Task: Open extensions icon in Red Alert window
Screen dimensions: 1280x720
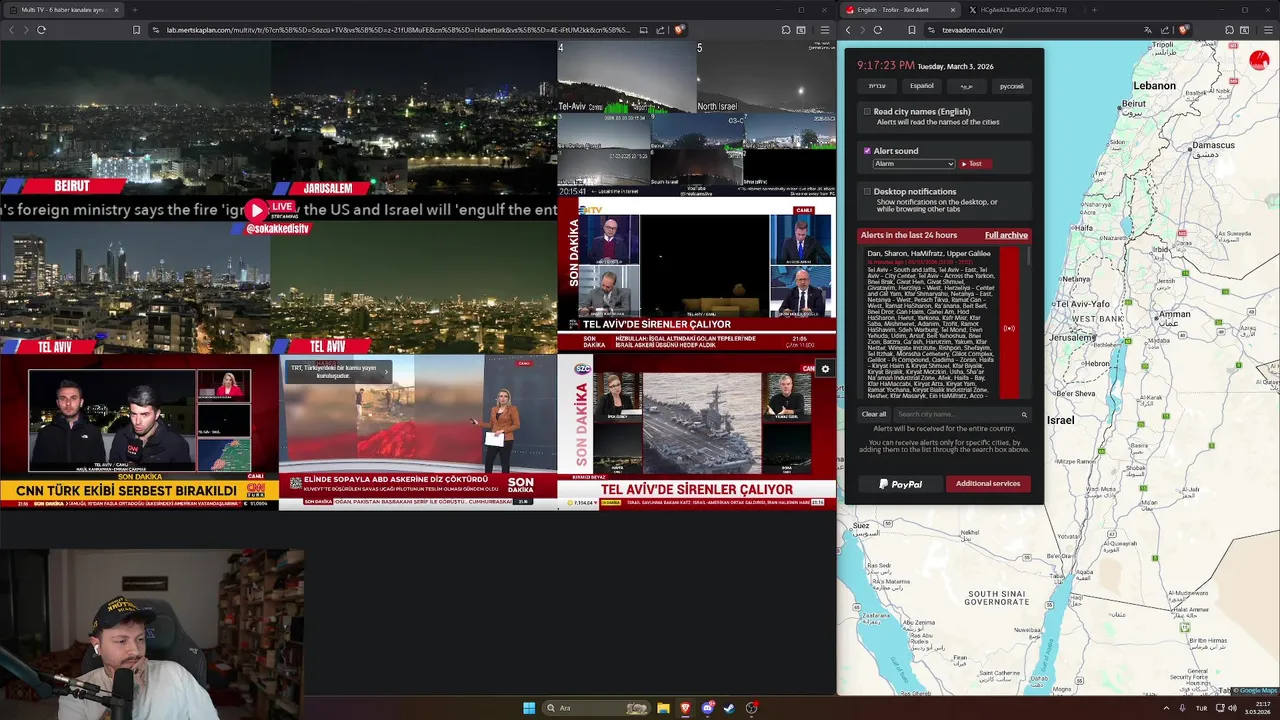Action: pos(1228,30)
